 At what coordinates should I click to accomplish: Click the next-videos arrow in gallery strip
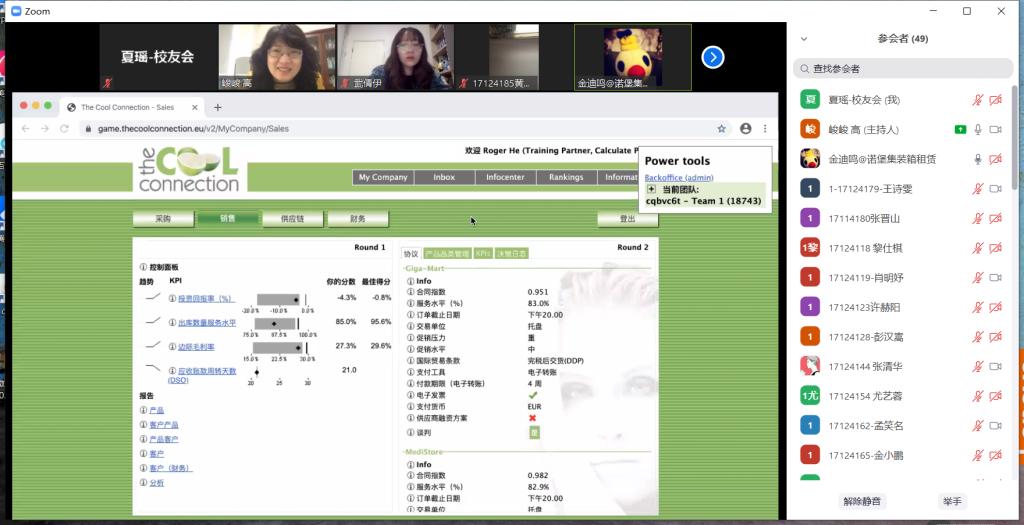pyautogui.click(x=712, y=57)
